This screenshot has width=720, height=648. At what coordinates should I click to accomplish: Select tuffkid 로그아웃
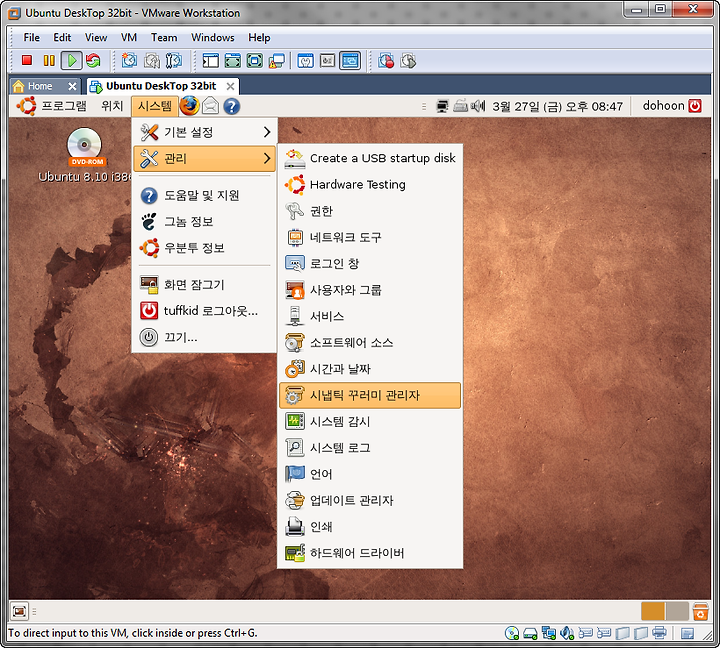[204, 311]
